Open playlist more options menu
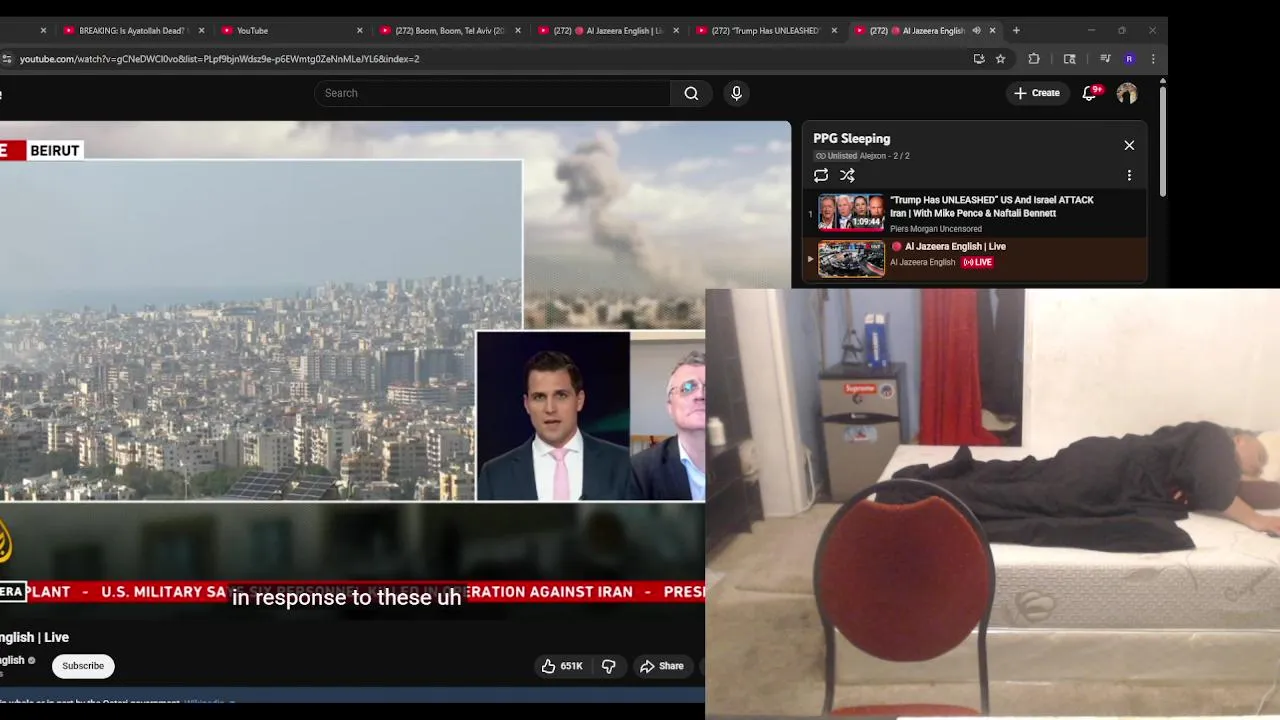1280x720 pixels. [x=1129, y=175]
